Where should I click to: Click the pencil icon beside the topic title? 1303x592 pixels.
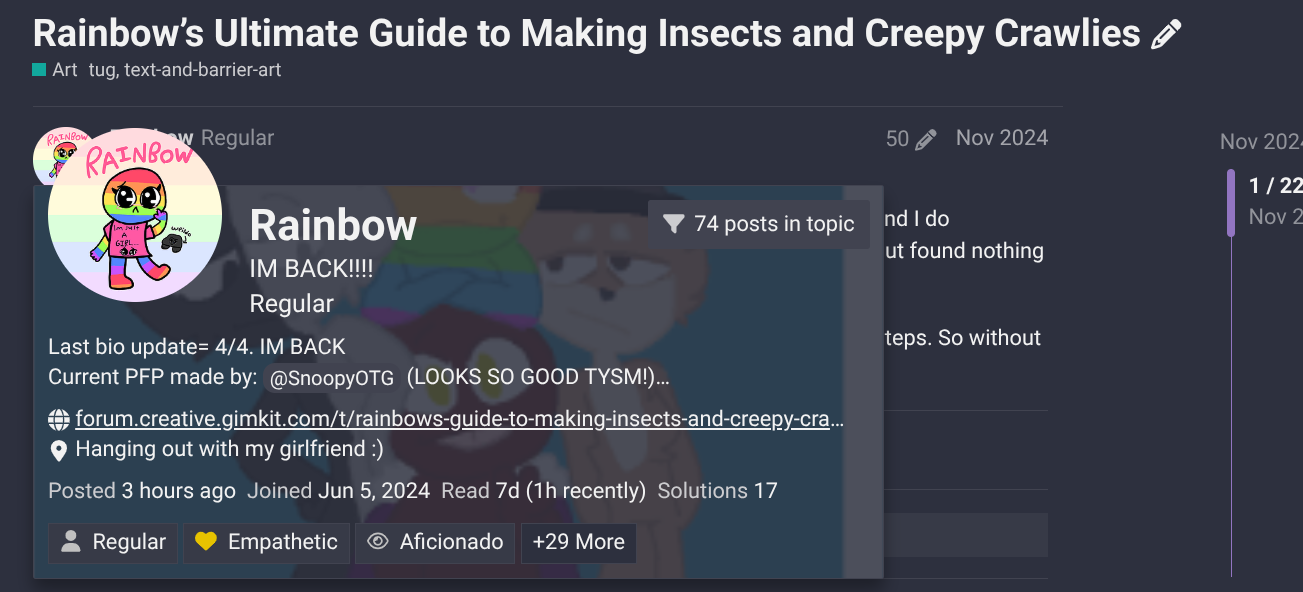coord(1166,36)
